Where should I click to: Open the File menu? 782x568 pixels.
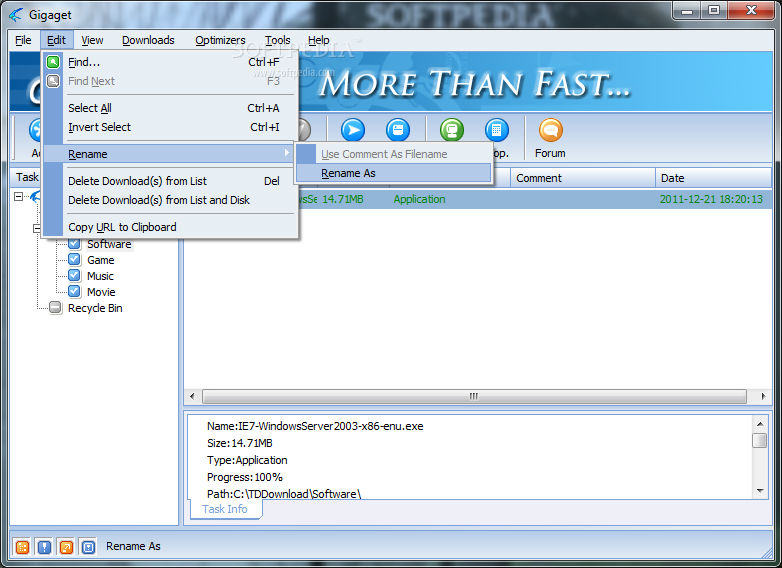coord(23,40)
